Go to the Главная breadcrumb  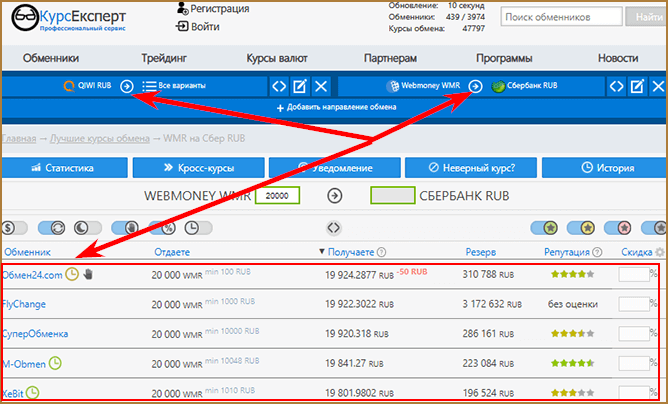19,139
